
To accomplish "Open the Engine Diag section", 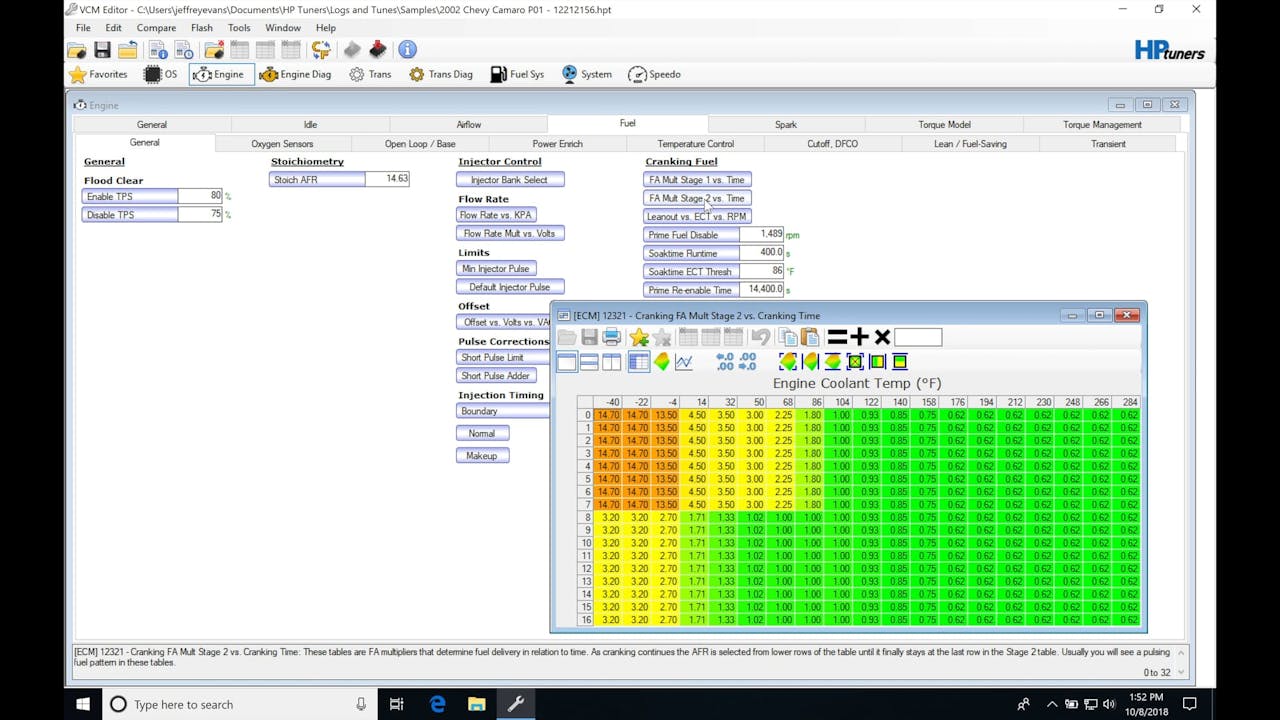I will coord(296,74).
